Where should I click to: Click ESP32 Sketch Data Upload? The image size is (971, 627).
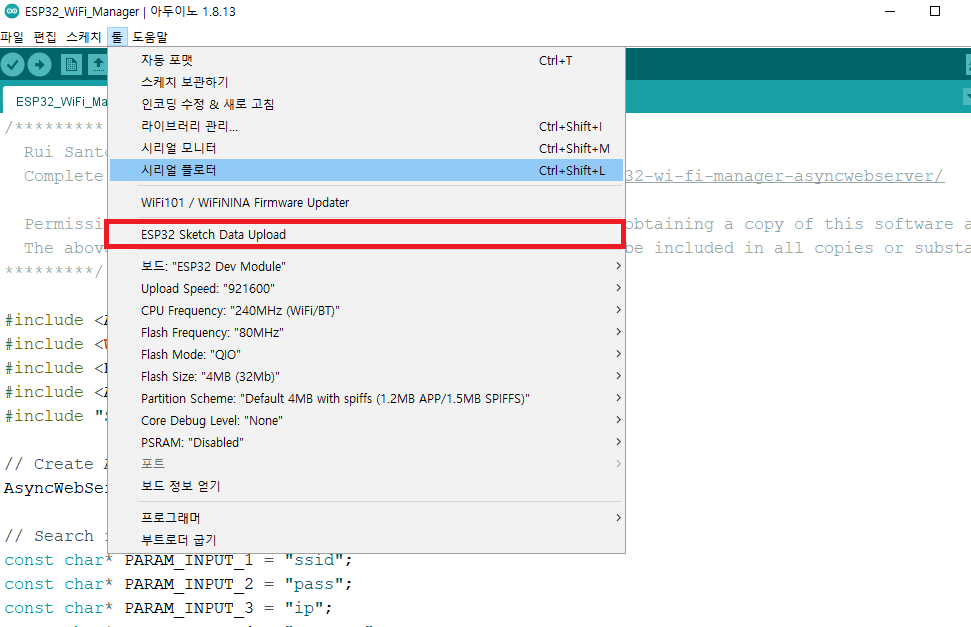[367, 235]
